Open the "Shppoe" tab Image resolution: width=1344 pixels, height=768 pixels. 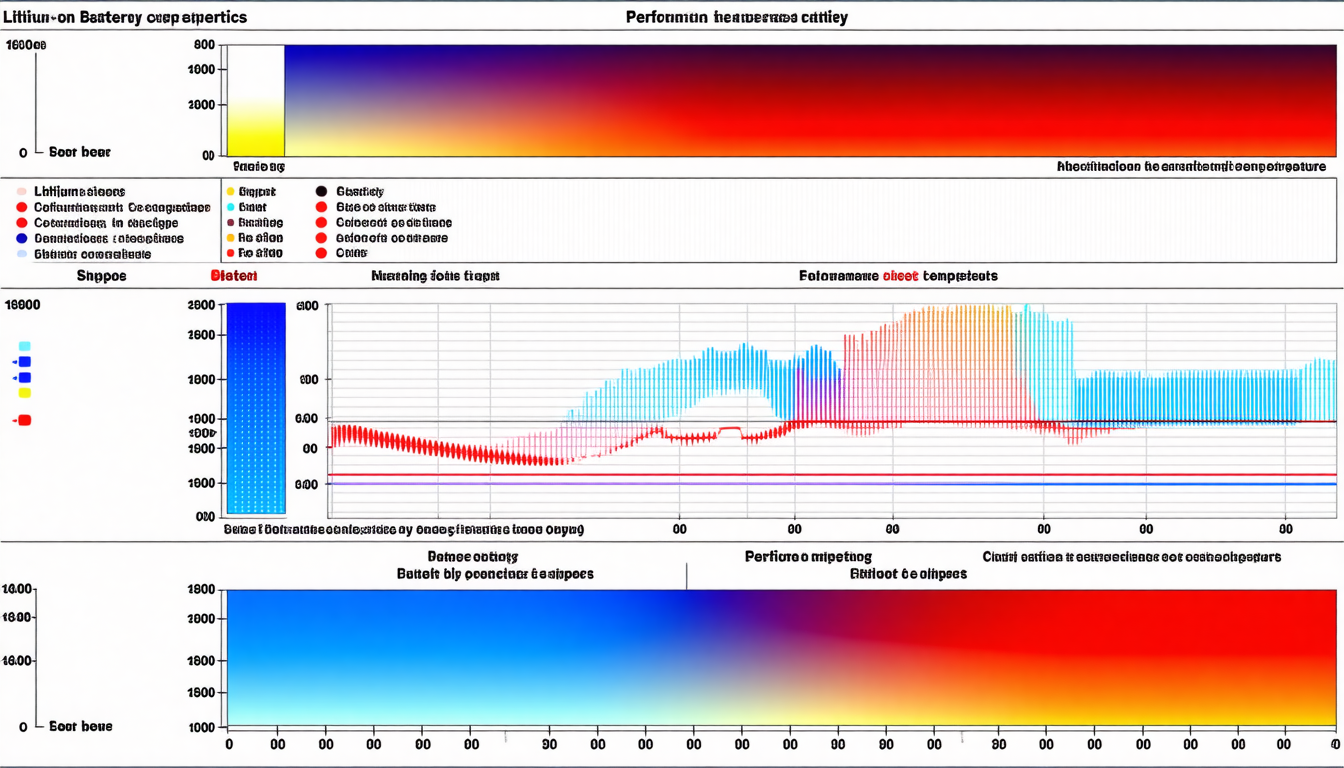(102, 276)
